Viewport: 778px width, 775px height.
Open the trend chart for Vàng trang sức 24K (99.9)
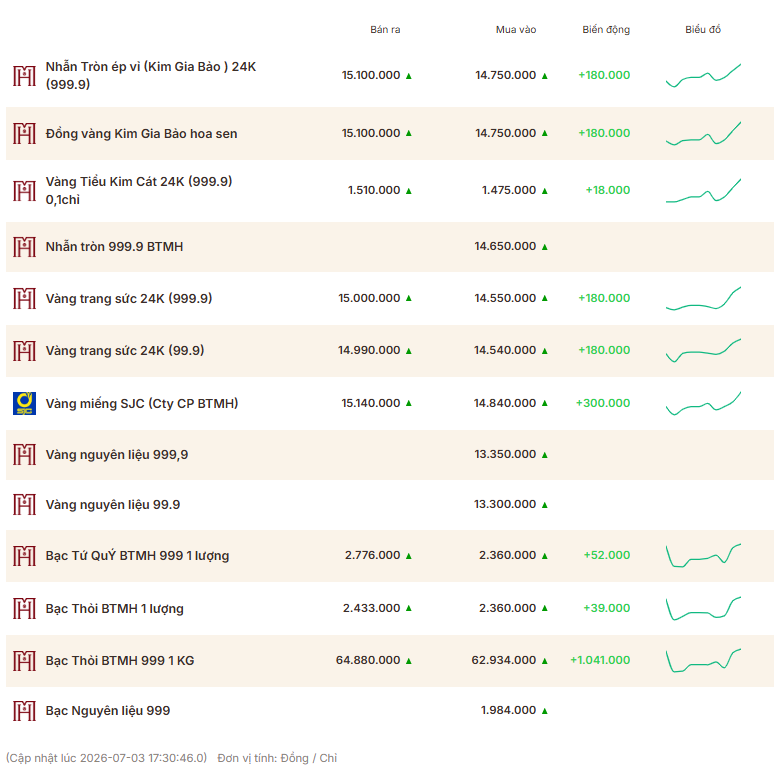pos(703,350)
